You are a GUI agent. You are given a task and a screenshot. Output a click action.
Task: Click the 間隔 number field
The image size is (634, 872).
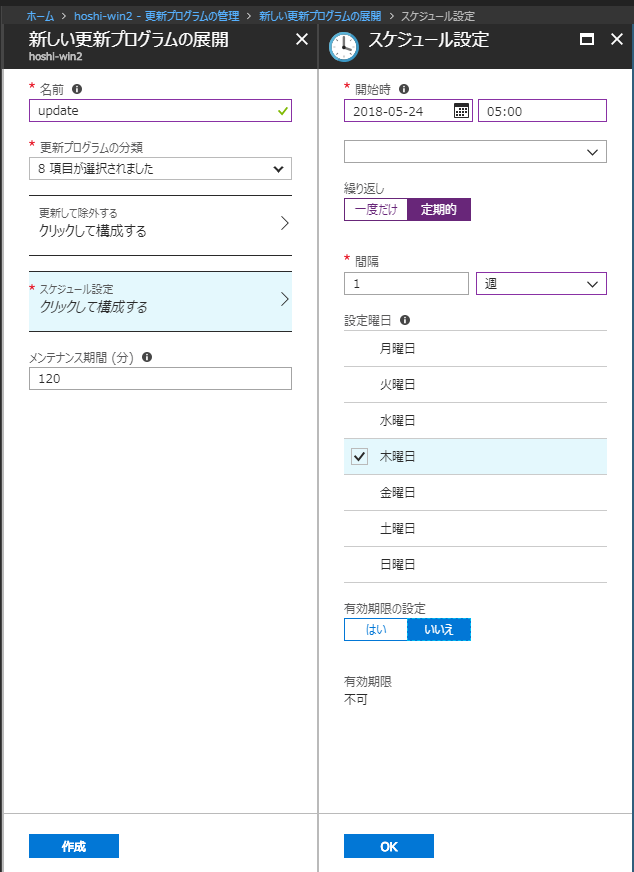(x=407, y=284)
